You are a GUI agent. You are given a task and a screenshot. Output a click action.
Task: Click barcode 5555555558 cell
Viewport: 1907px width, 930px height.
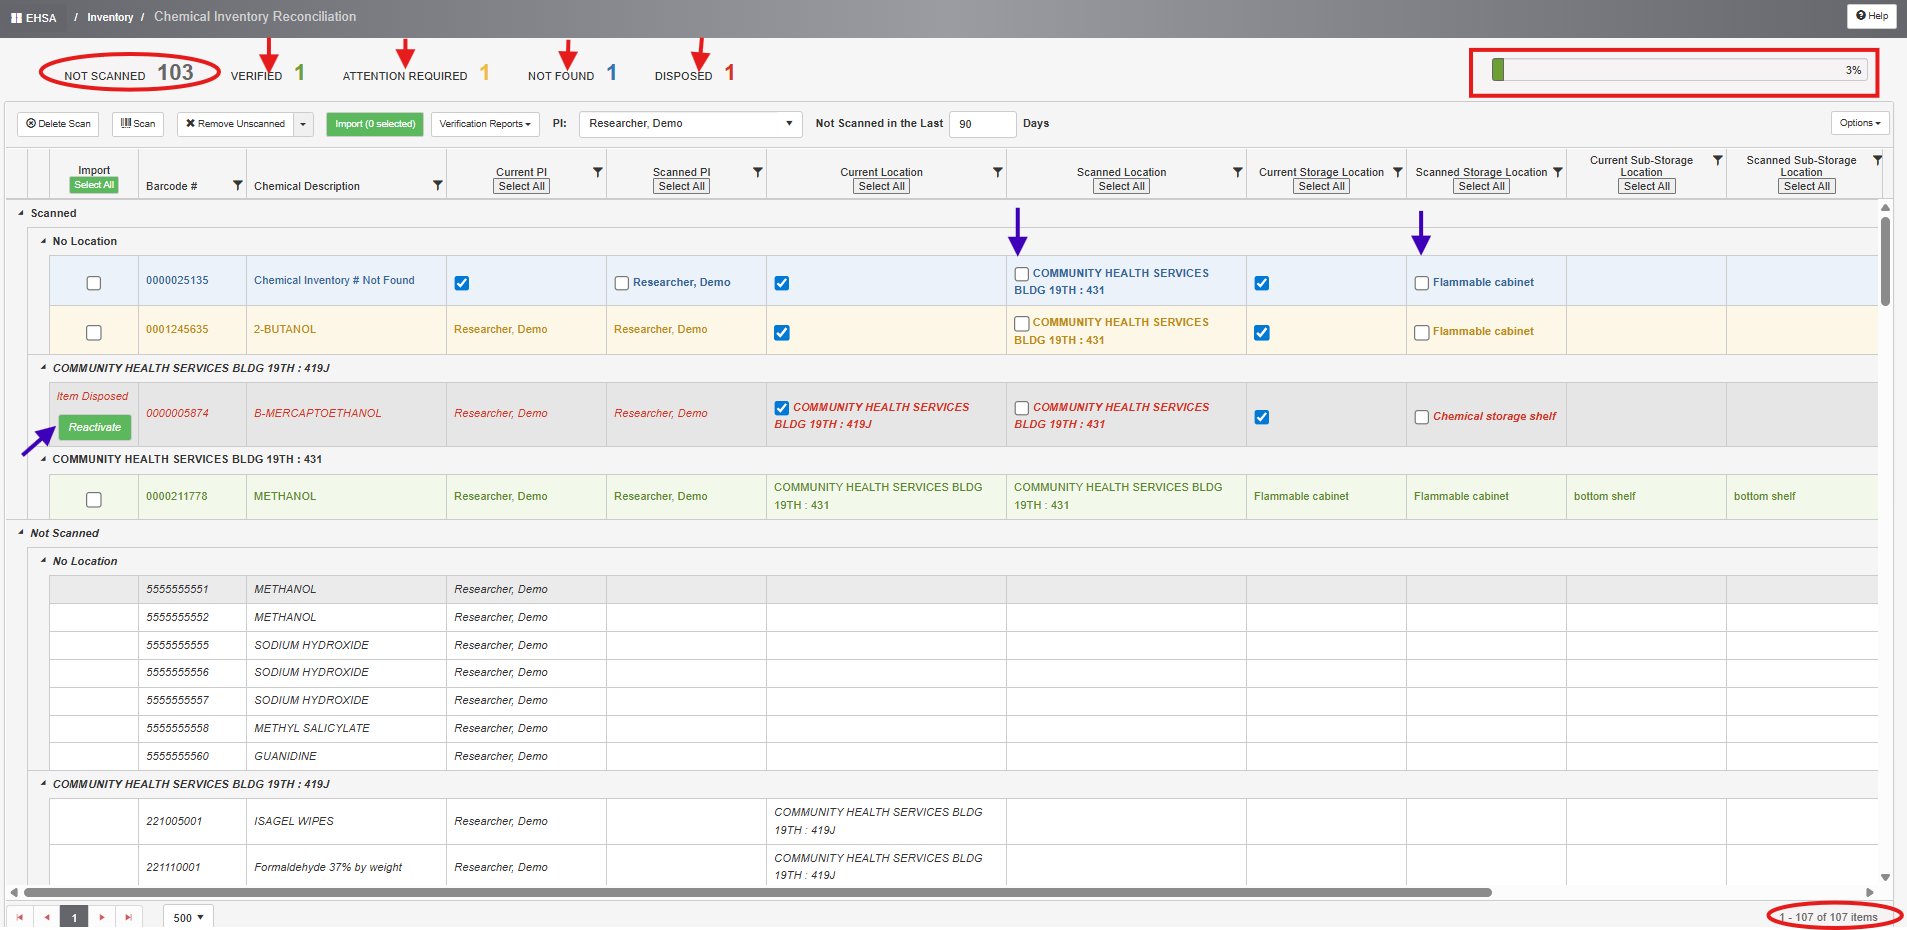(x=192, y=728)
